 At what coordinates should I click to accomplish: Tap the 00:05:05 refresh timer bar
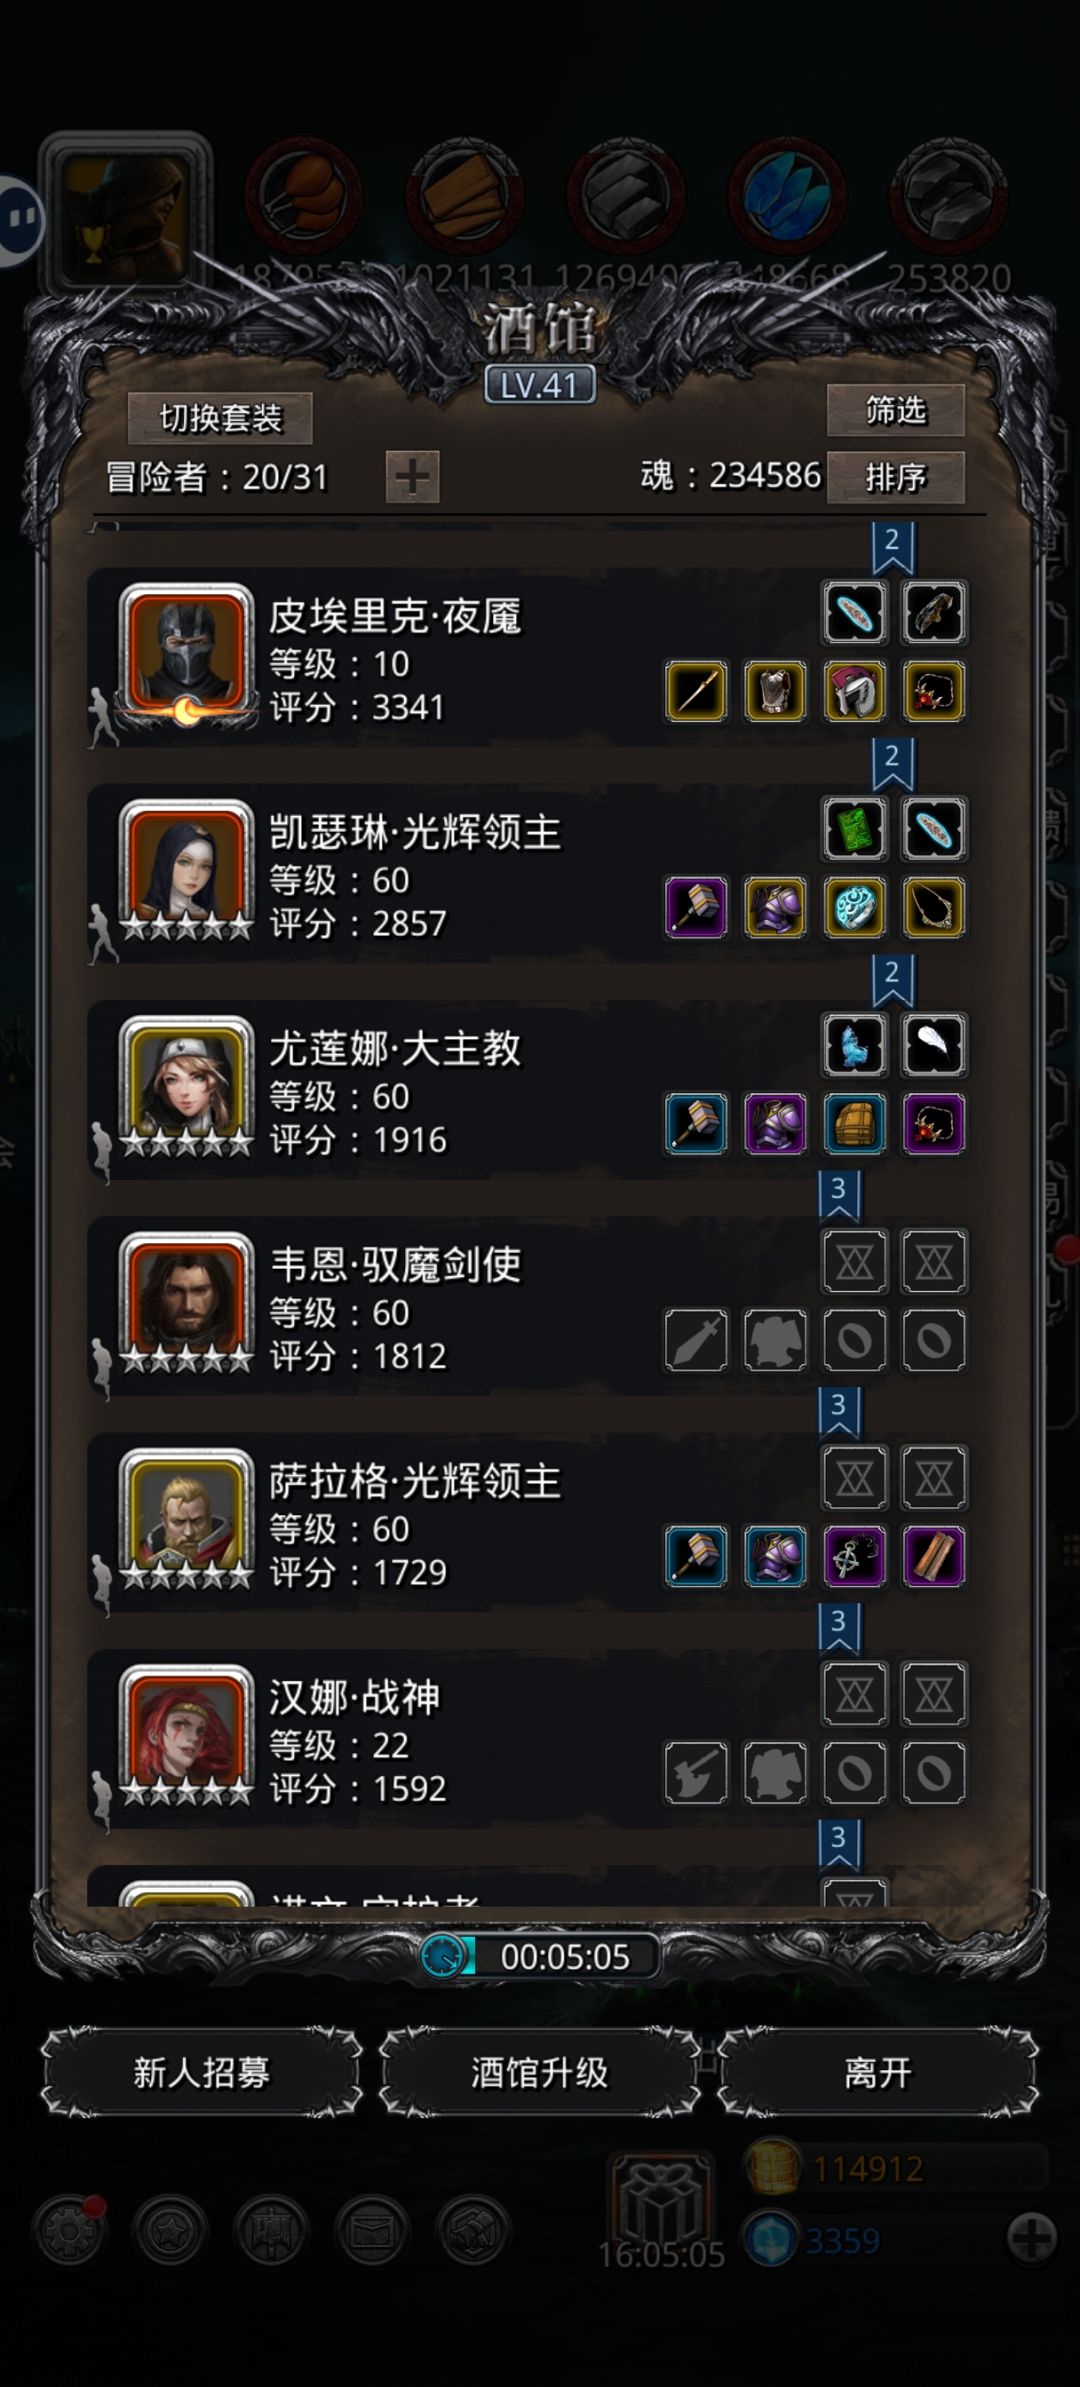pos(541,1956)
